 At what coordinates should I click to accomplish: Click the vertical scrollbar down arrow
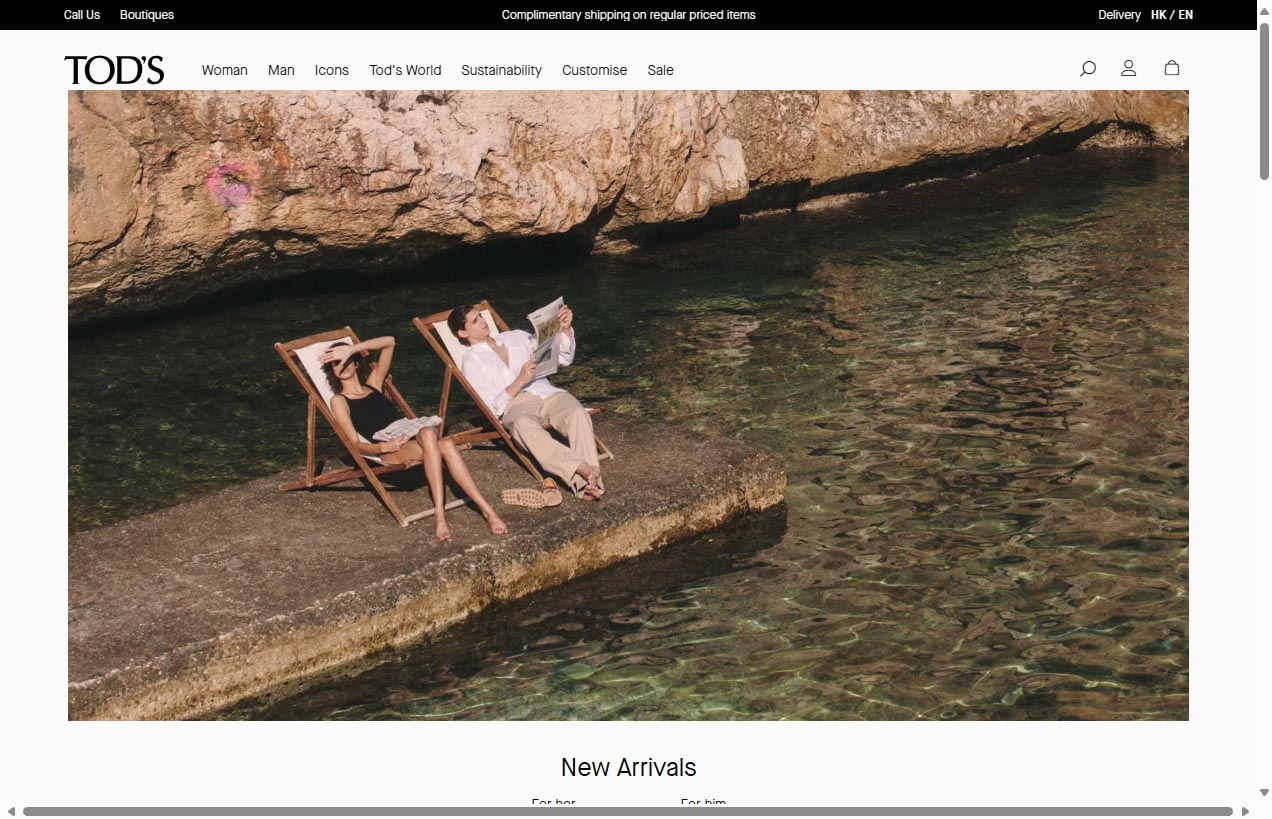click(1263, 792)
